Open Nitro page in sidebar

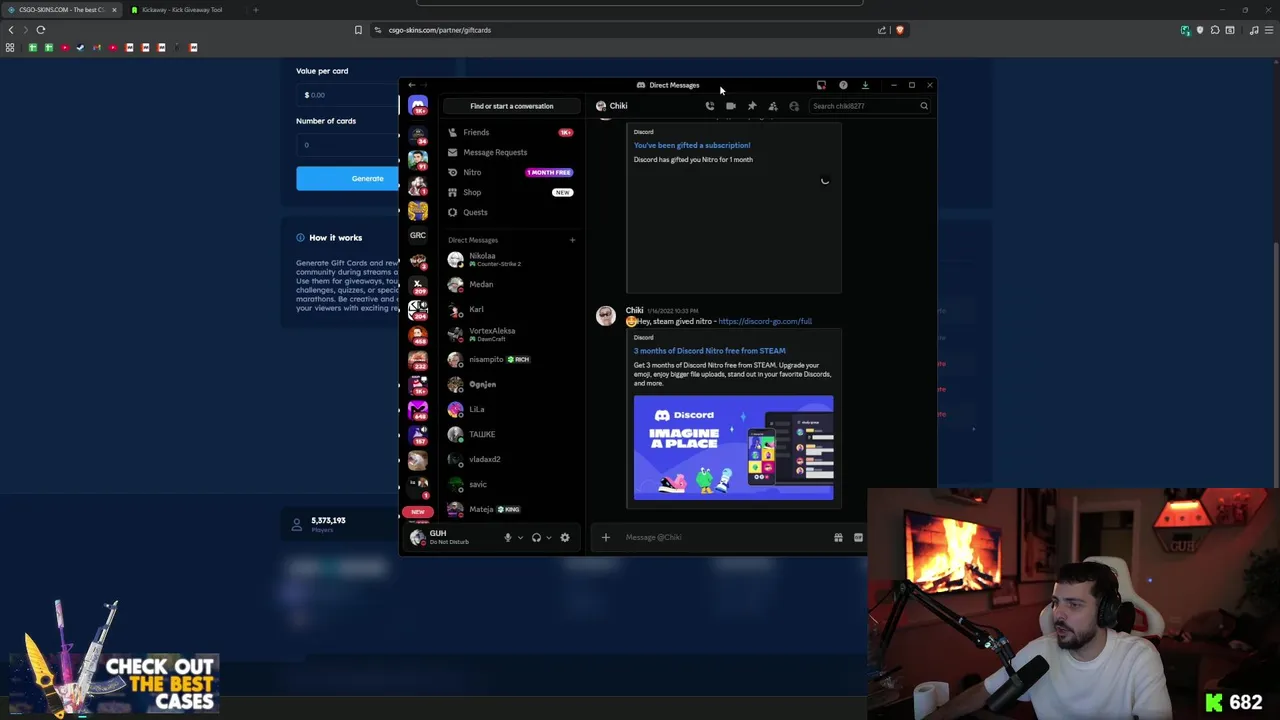click(510, 172)
